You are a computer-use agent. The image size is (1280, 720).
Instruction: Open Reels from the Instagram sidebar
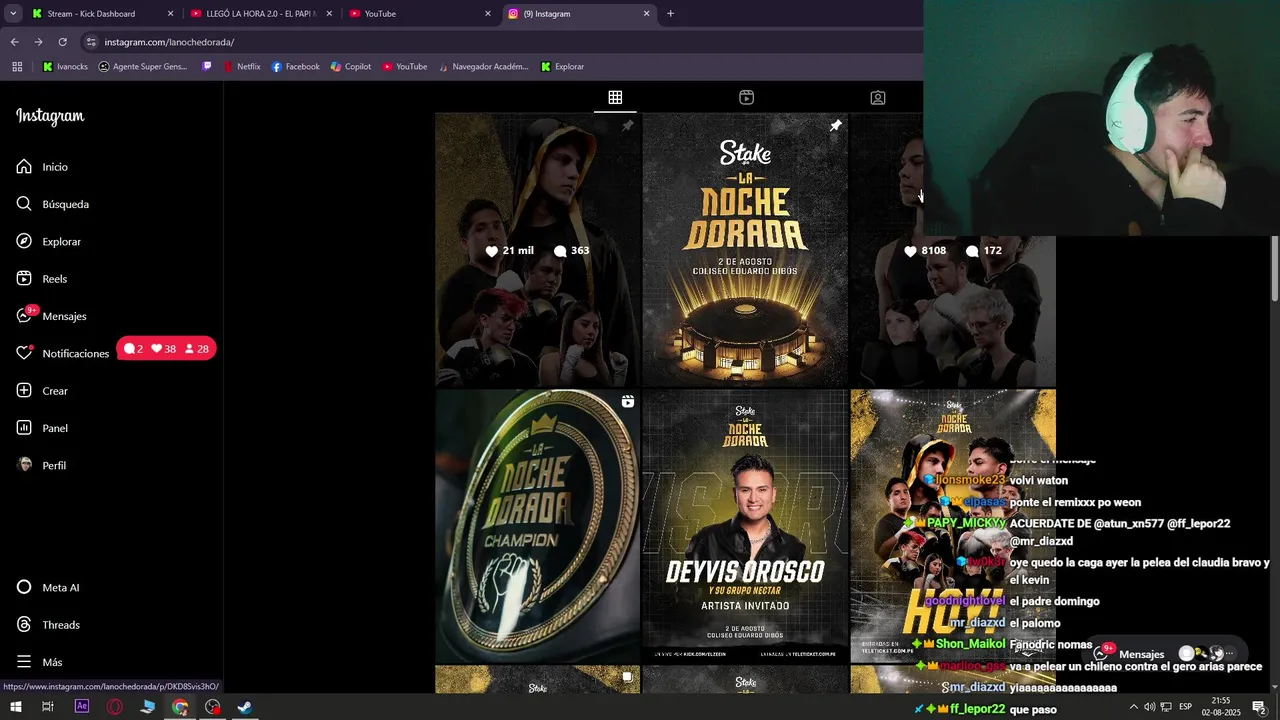coord(41,279)
